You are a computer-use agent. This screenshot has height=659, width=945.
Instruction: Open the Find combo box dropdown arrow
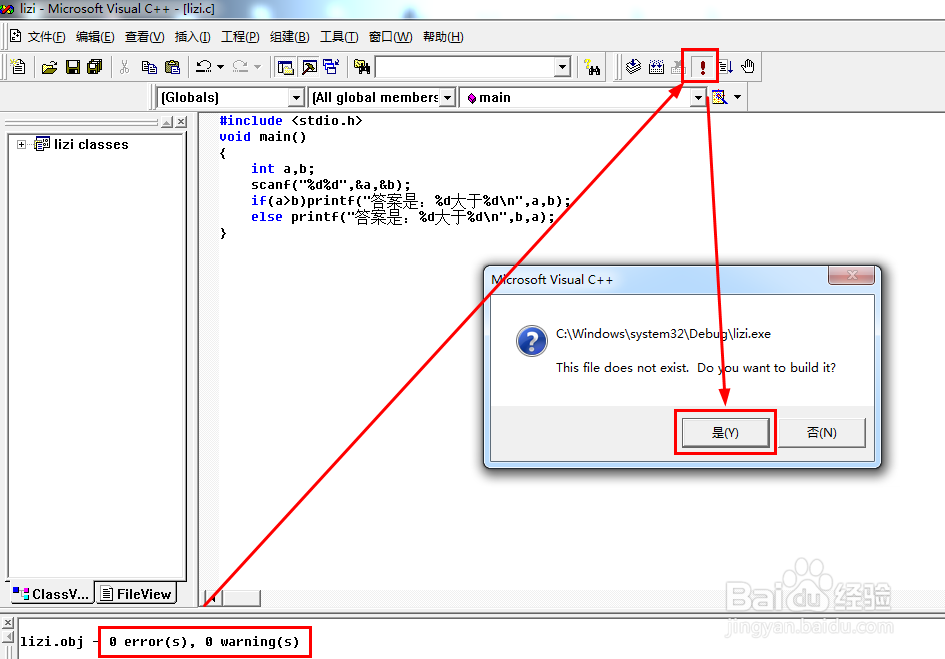point(562,67)
